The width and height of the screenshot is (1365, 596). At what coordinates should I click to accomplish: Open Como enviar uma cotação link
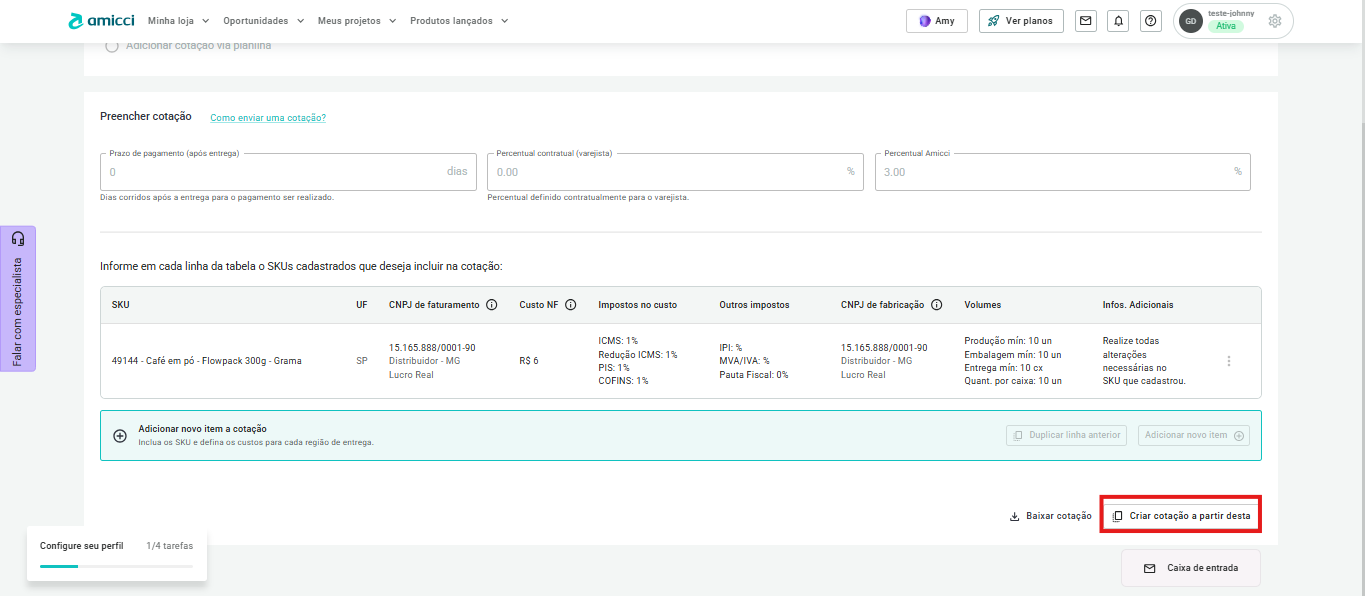click(268, 118)
